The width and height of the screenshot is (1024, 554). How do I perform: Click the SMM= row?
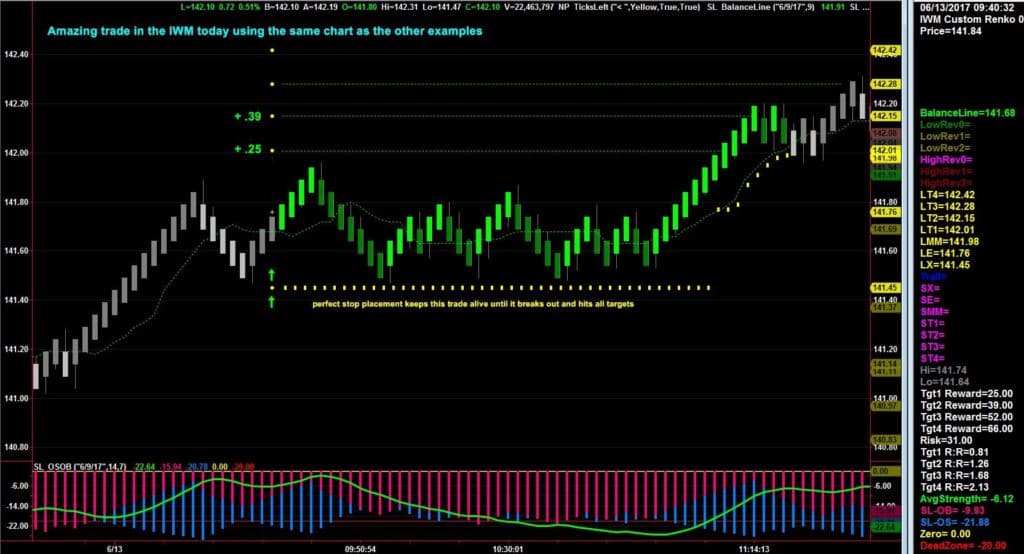(935, 312)
